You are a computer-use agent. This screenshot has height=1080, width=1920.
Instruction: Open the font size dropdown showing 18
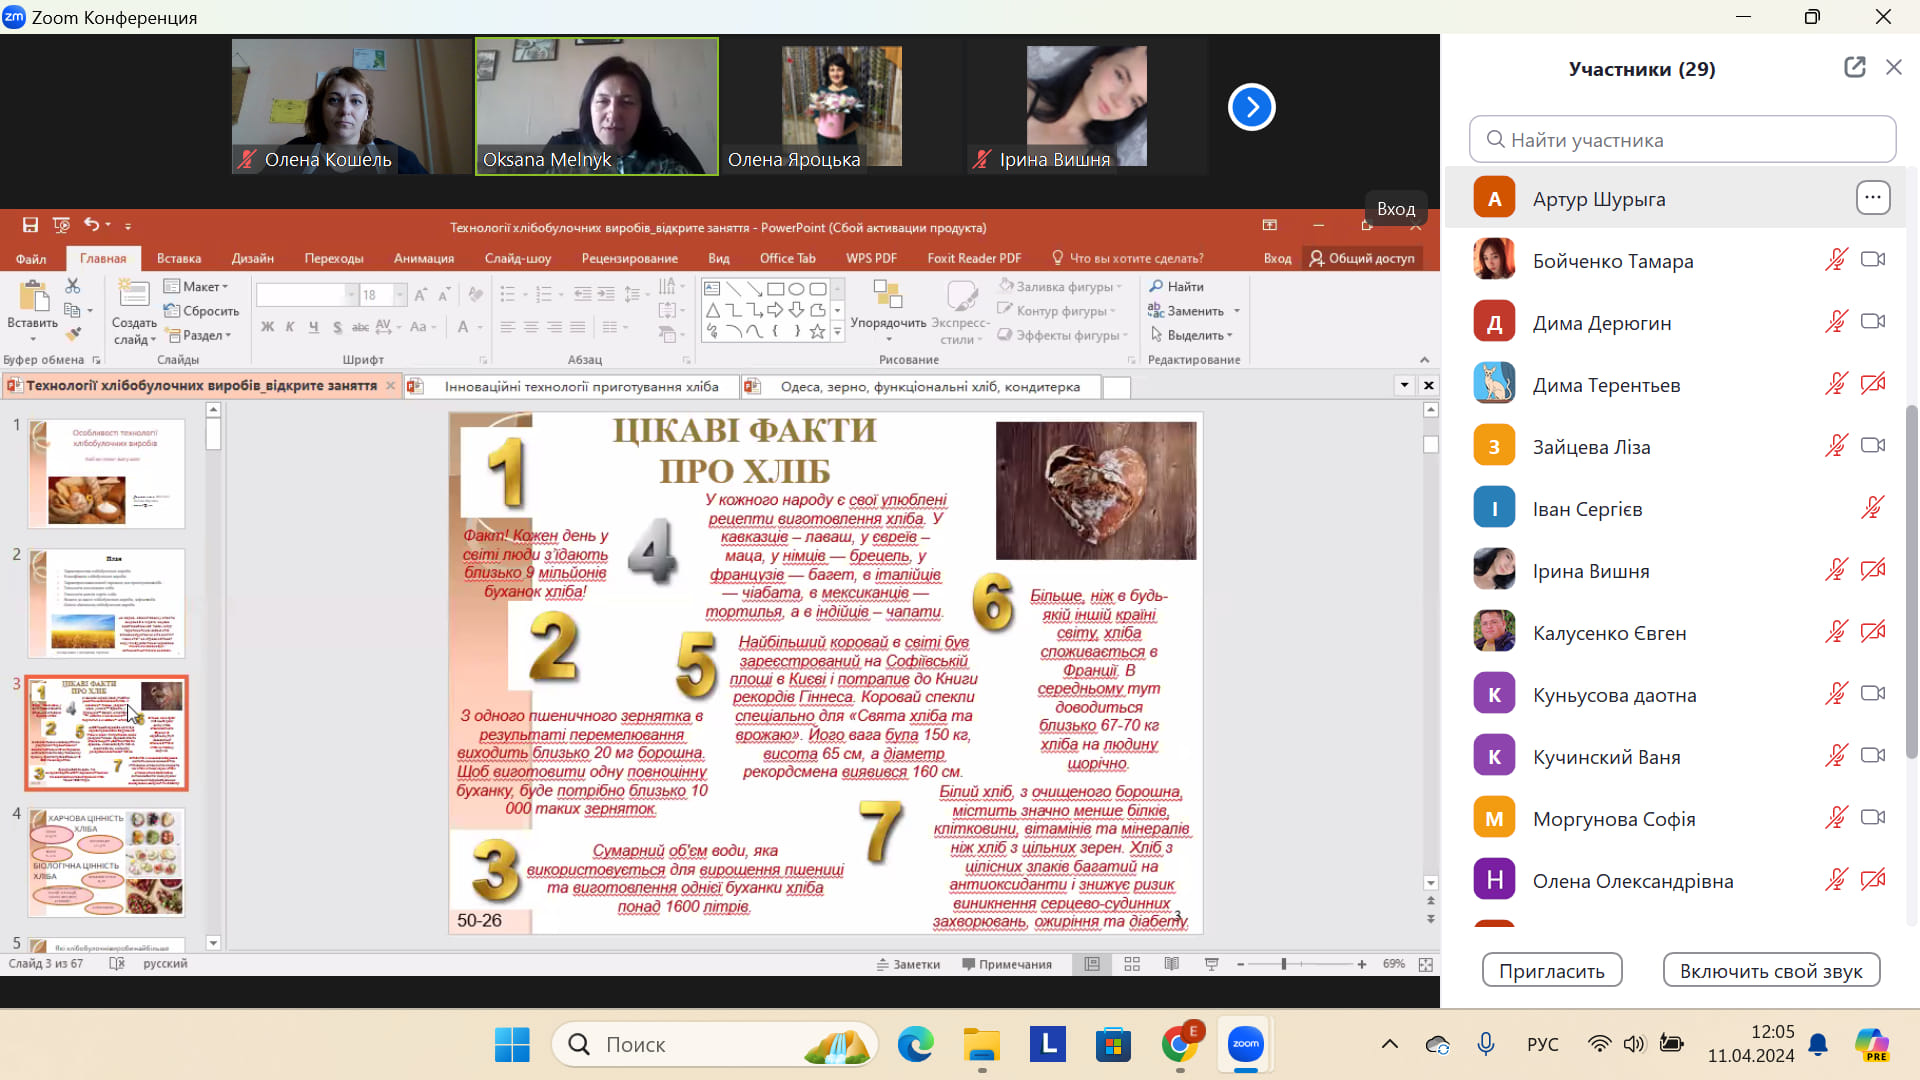point(400,295)
